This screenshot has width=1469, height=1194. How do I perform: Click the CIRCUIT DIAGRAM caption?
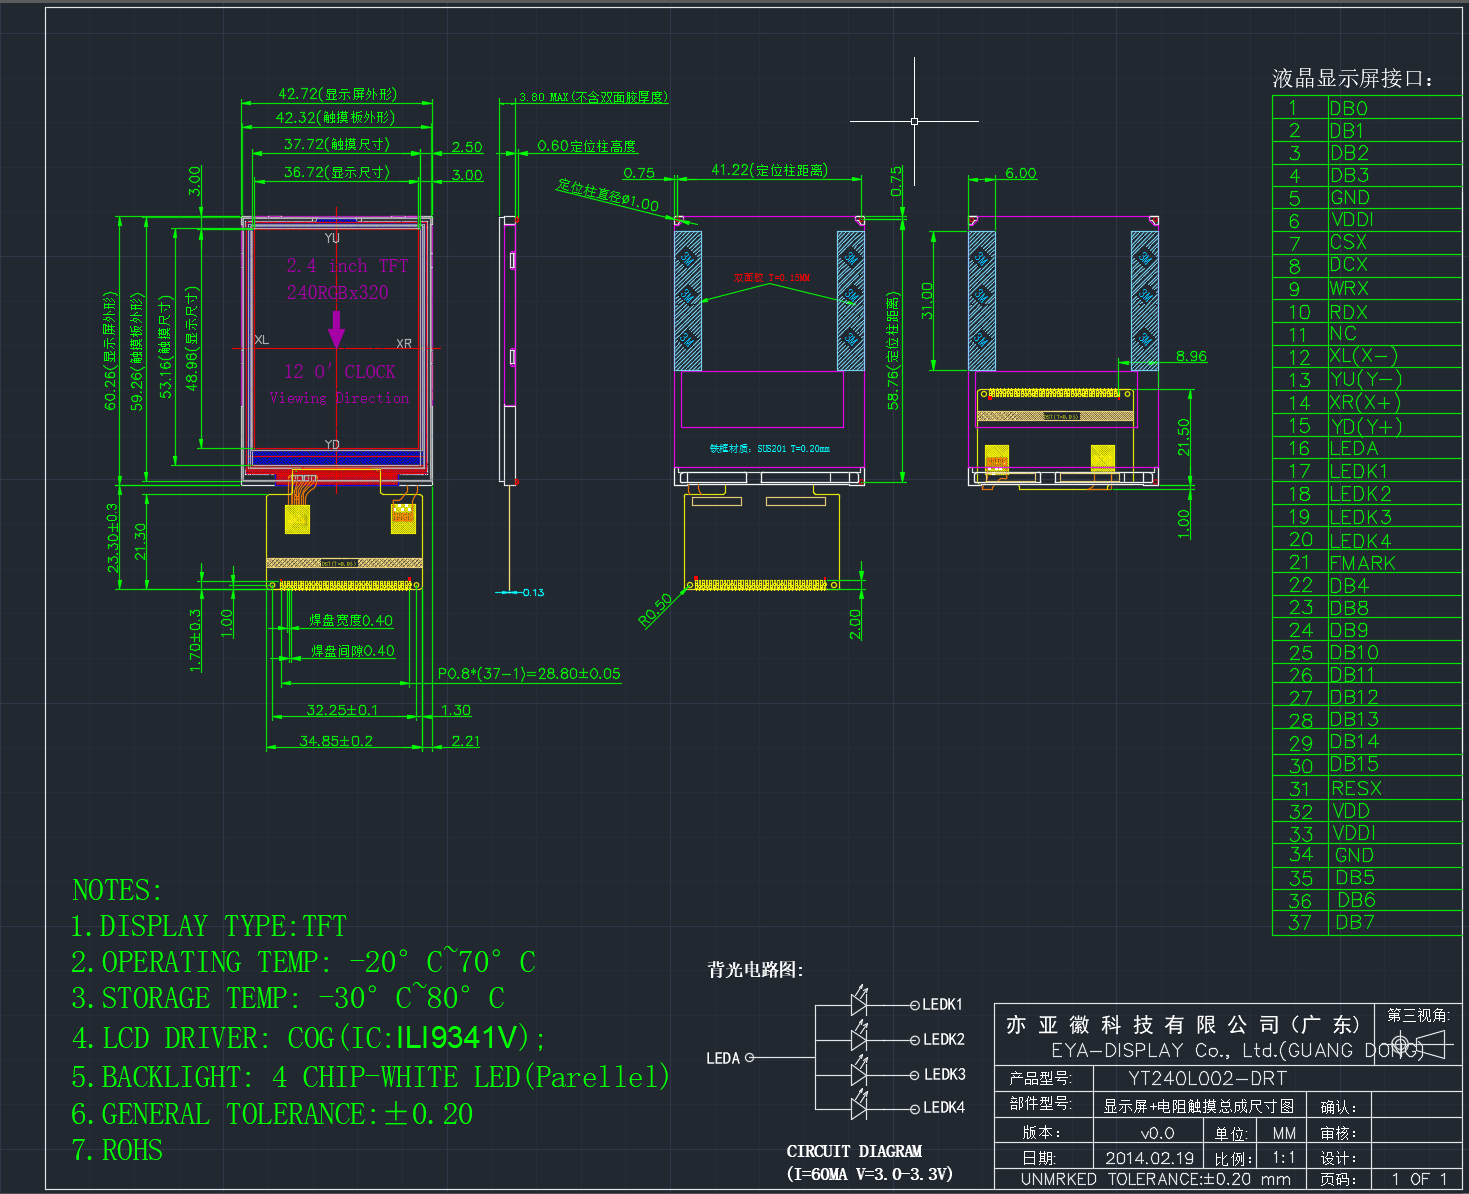click(854, 1151)
